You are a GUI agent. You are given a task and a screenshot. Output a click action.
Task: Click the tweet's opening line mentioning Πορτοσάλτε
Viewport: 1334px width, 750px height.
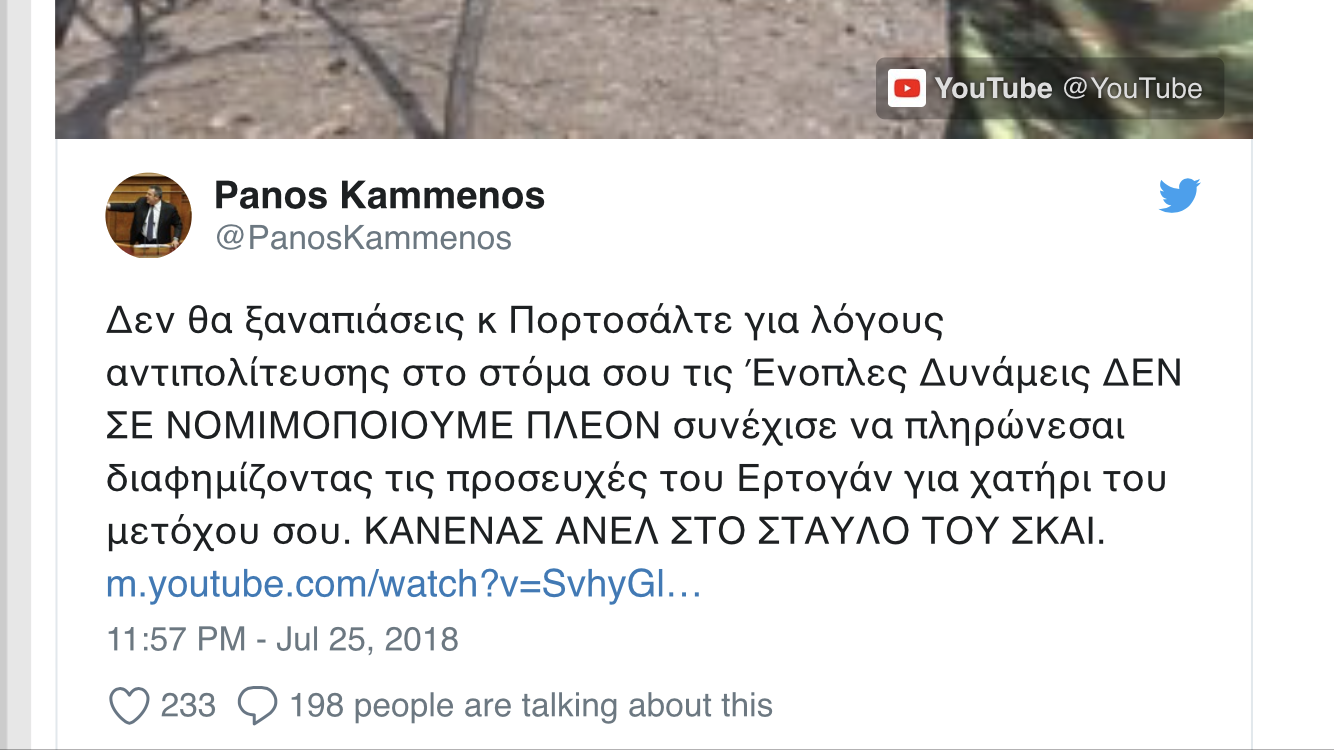(525, 322)
